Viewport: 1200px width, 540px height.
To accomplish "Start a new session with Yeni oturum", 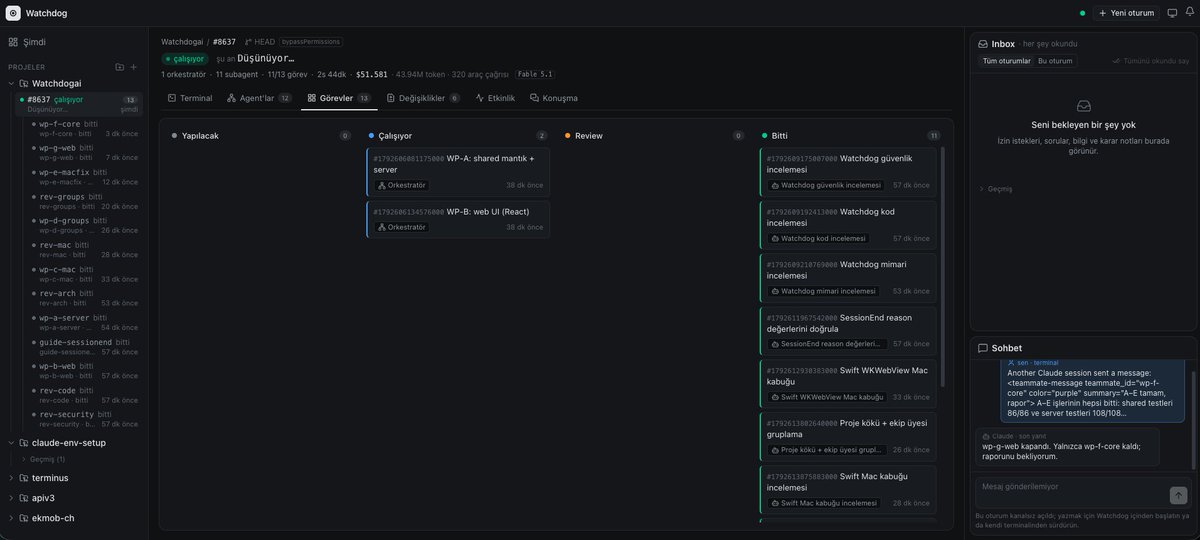I will (1126, 13).
